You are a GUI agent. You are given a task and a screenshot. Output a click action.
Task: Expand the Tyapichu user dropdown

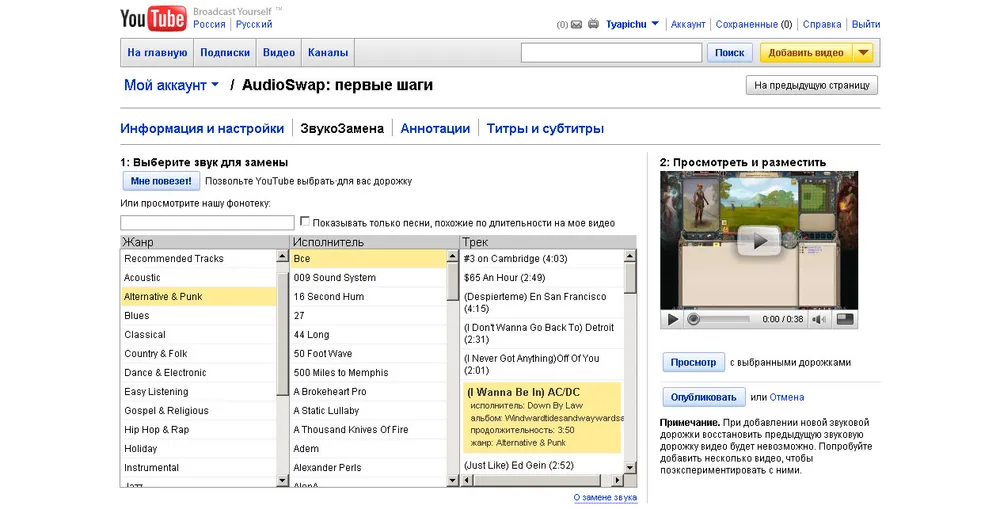(x=655, y=24)
